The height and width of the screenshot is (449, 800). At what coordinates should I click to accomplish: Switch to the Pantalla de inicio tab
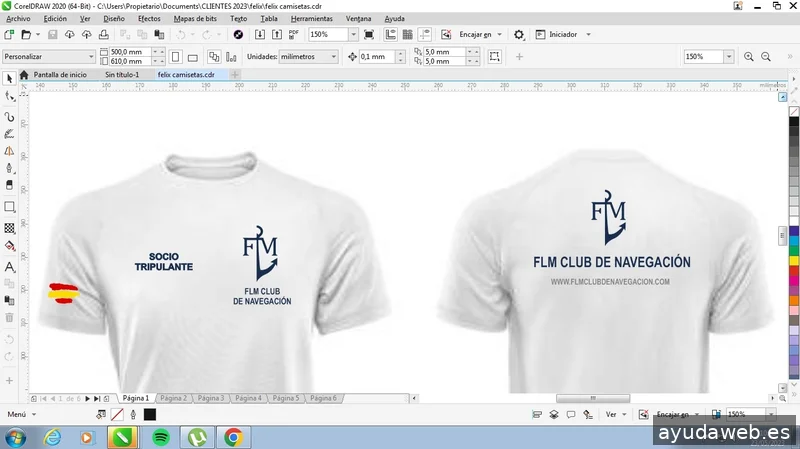point(60,74)
